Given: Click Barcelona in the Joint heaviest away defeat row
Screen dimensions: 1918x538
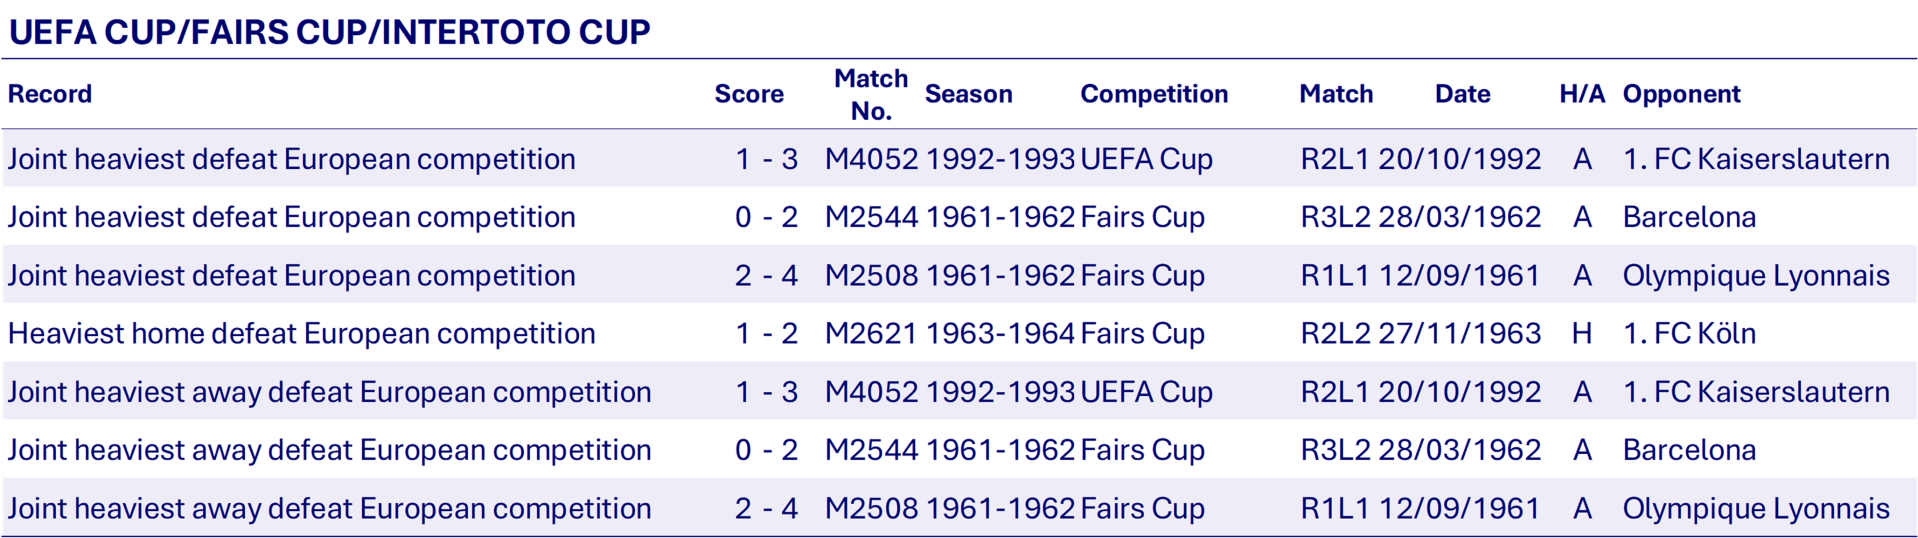Looking at the screenshot, I should (1689, 450).
